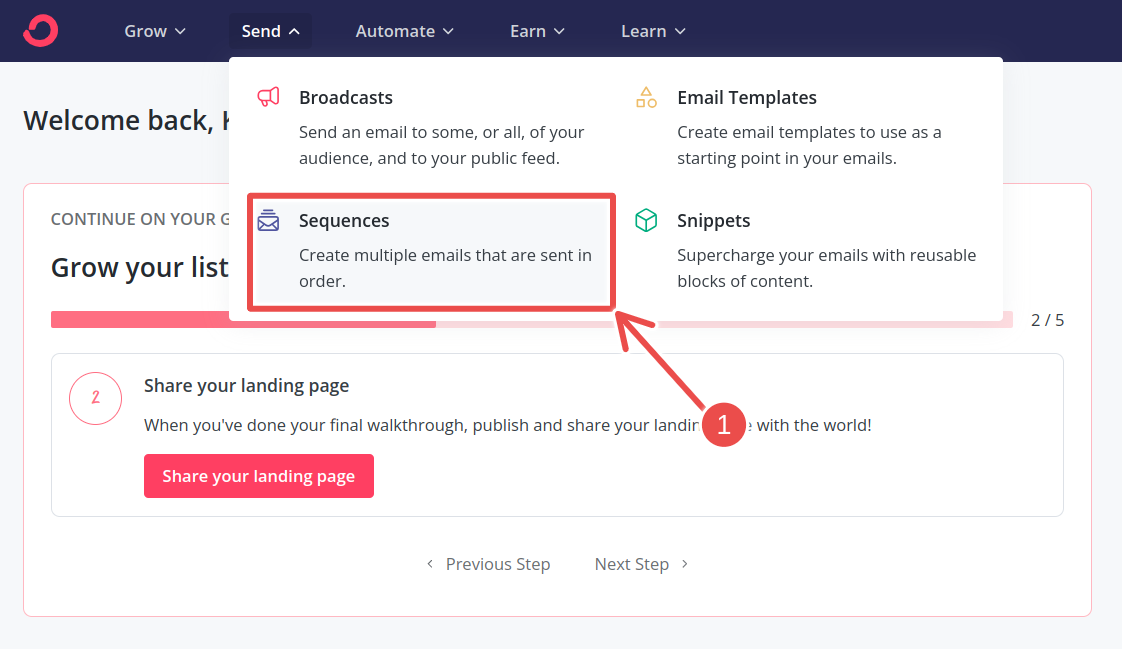1122x649 pixels.
Task: Collapse the open Send menu
Action: (269, 31)
